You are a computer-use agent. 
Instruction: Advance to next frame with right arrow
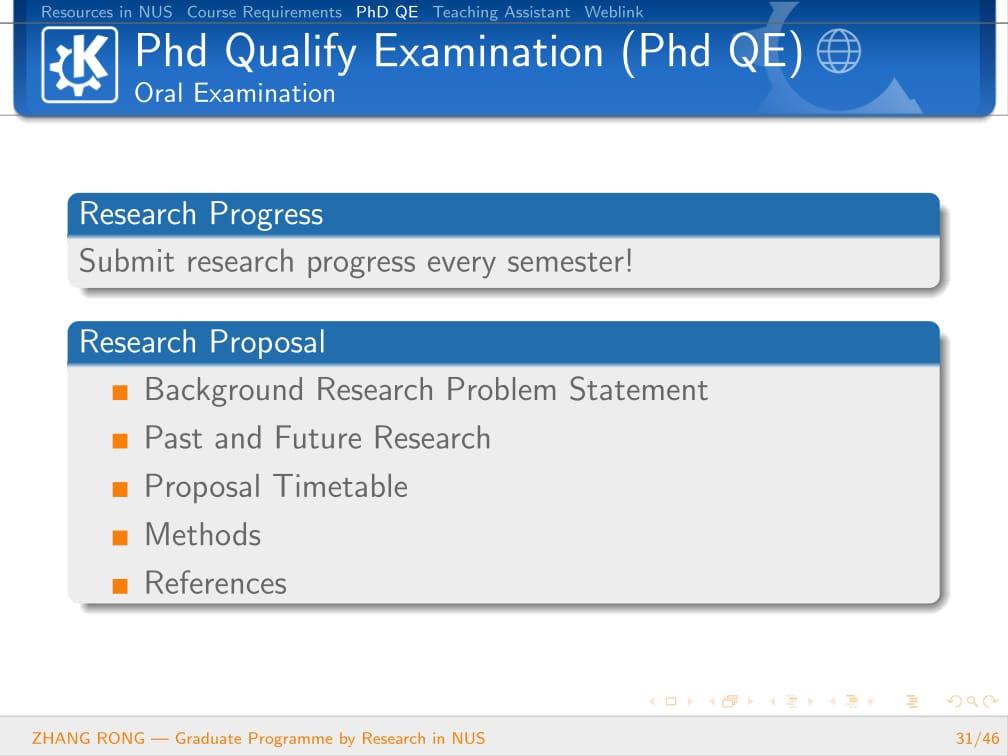[750, 701]
